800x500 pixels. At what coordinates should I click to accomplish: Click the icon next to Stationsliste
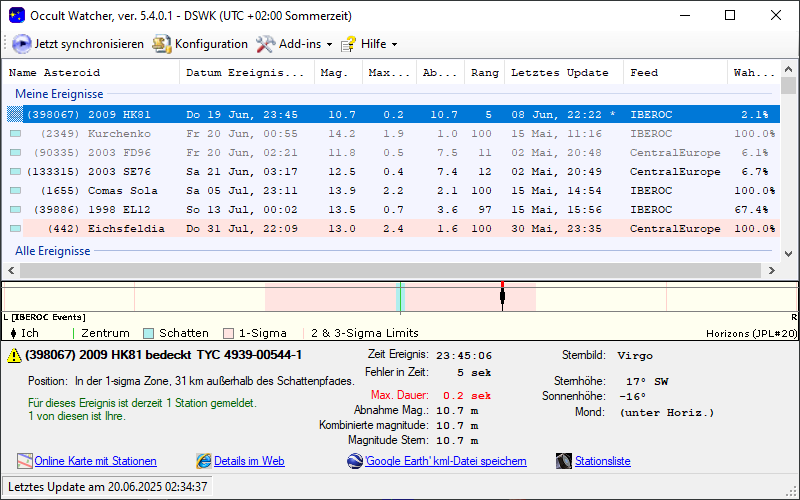564,461
